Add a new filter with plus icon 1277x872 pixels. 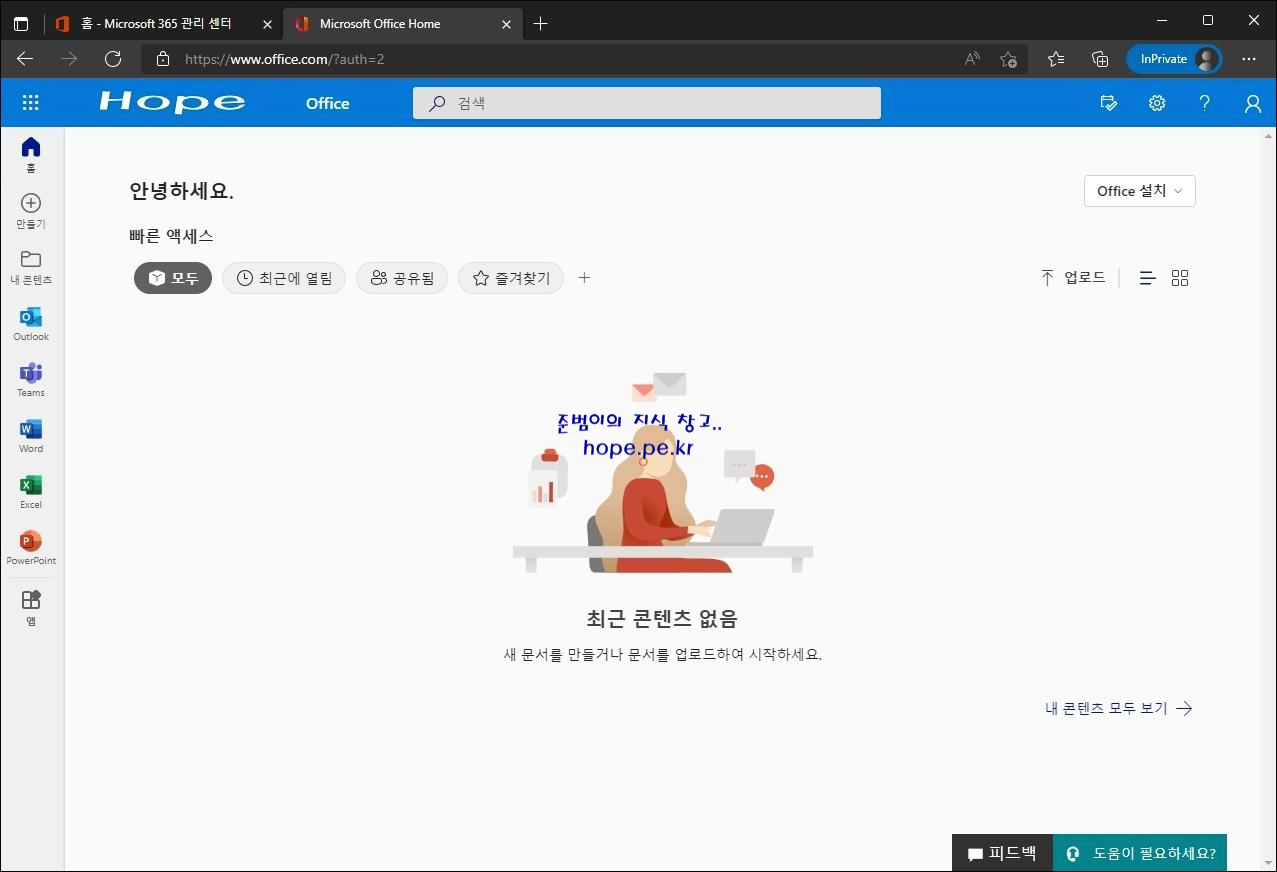pyautogui.click(x=585, y=278)
